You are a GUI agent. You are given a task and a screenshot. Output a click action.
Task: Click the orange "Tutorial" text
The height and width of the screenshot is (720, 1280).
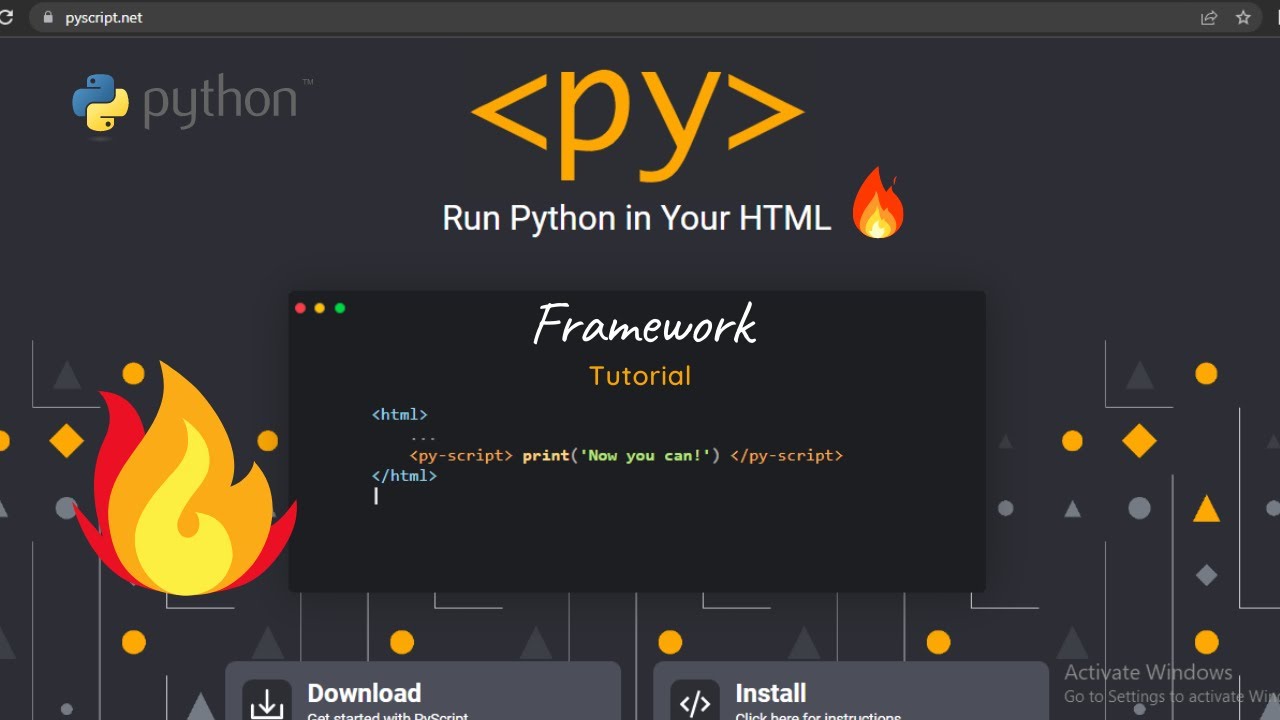coord(640,376)
